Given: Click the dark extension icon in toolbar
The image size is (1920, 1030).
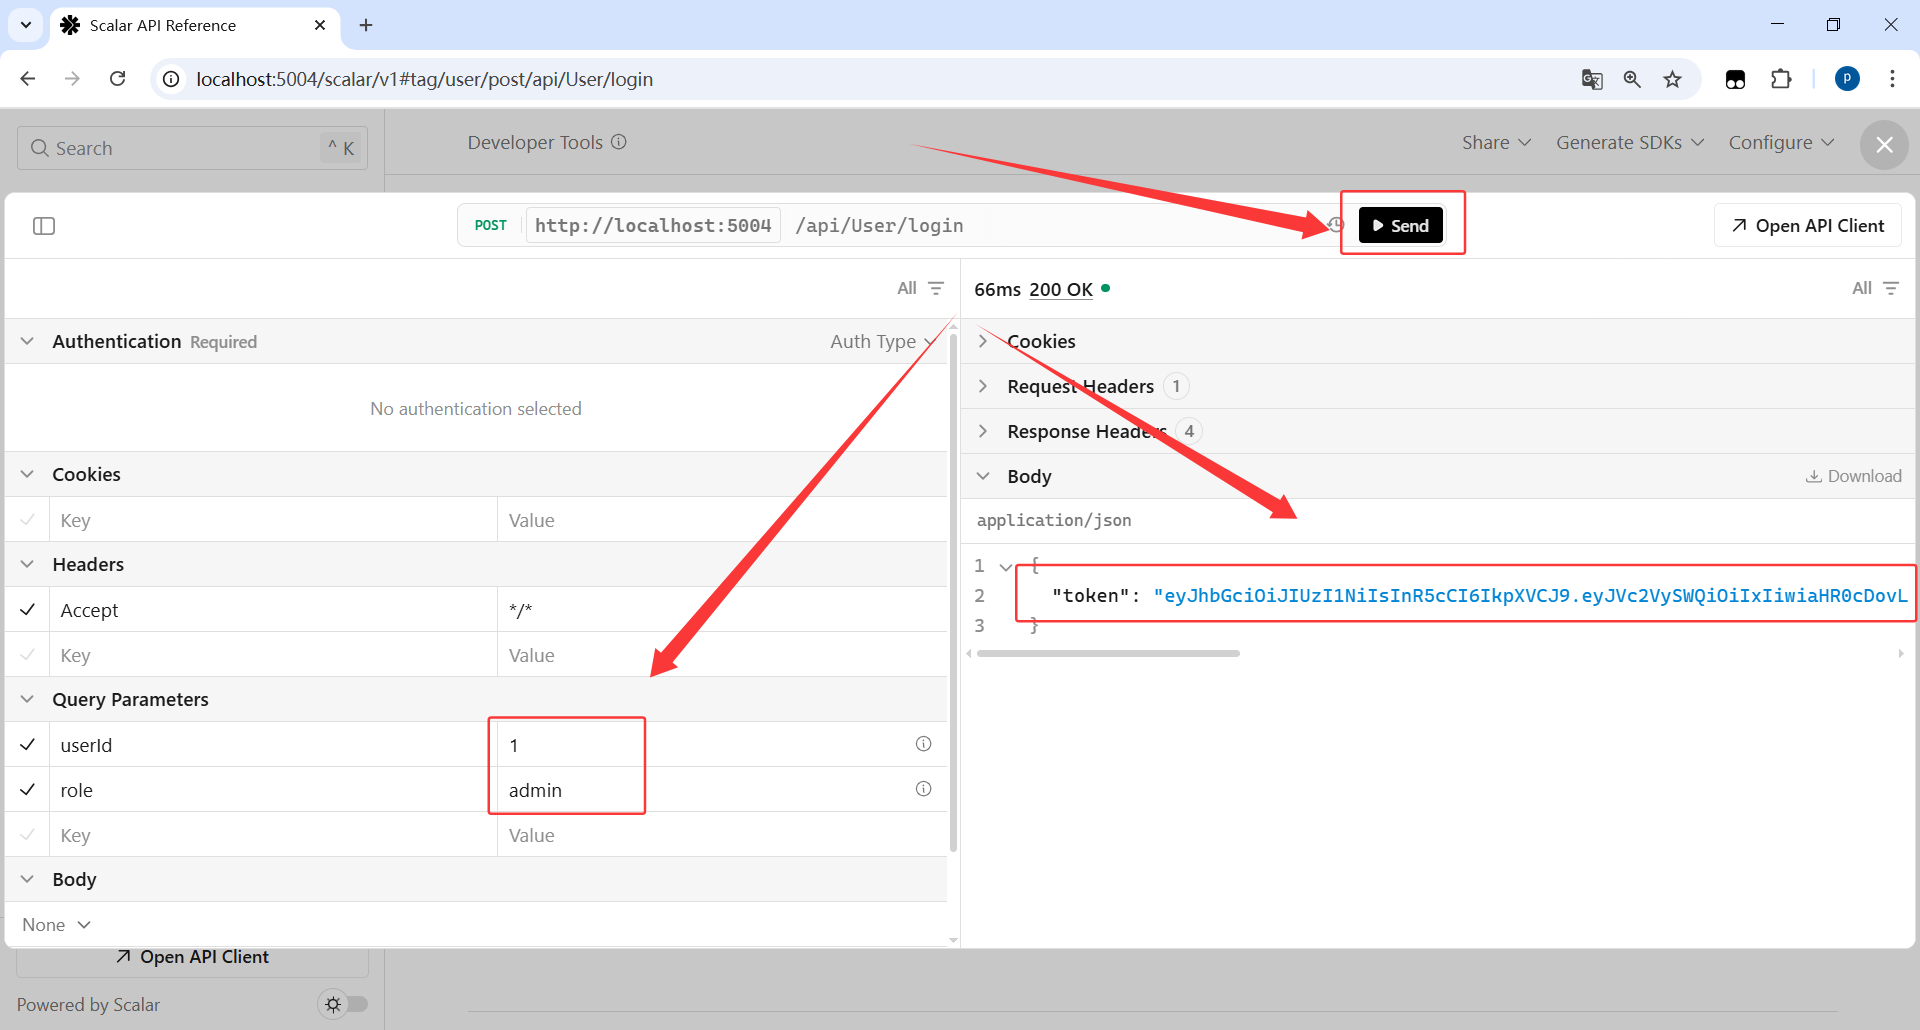Looking at the screenshot, I should (1736, 79).
